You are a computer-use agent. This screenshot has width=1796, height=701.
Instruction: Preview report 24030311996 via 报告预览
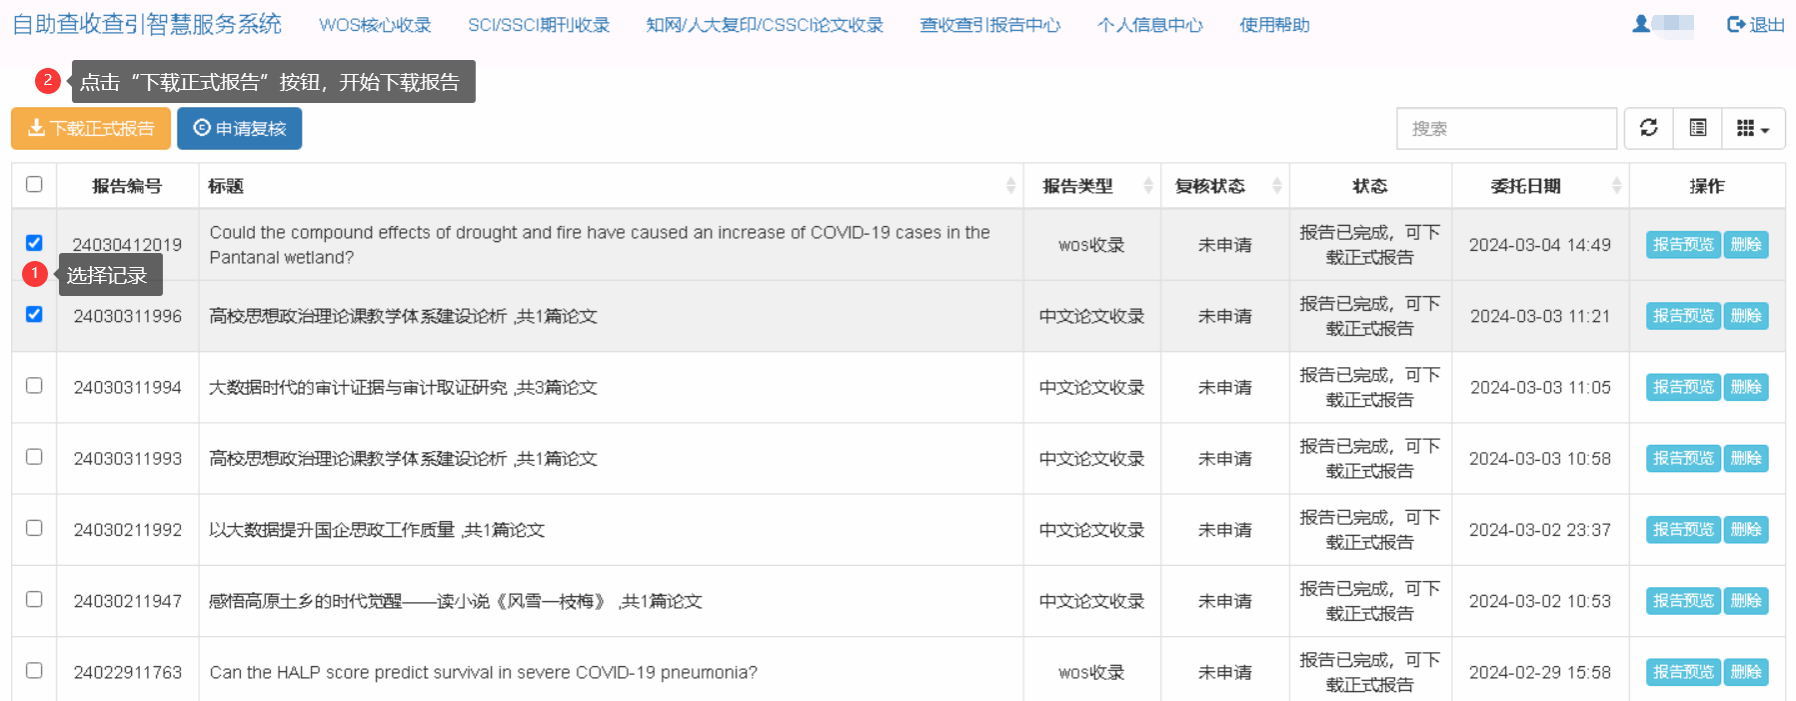click(1682, 316)
